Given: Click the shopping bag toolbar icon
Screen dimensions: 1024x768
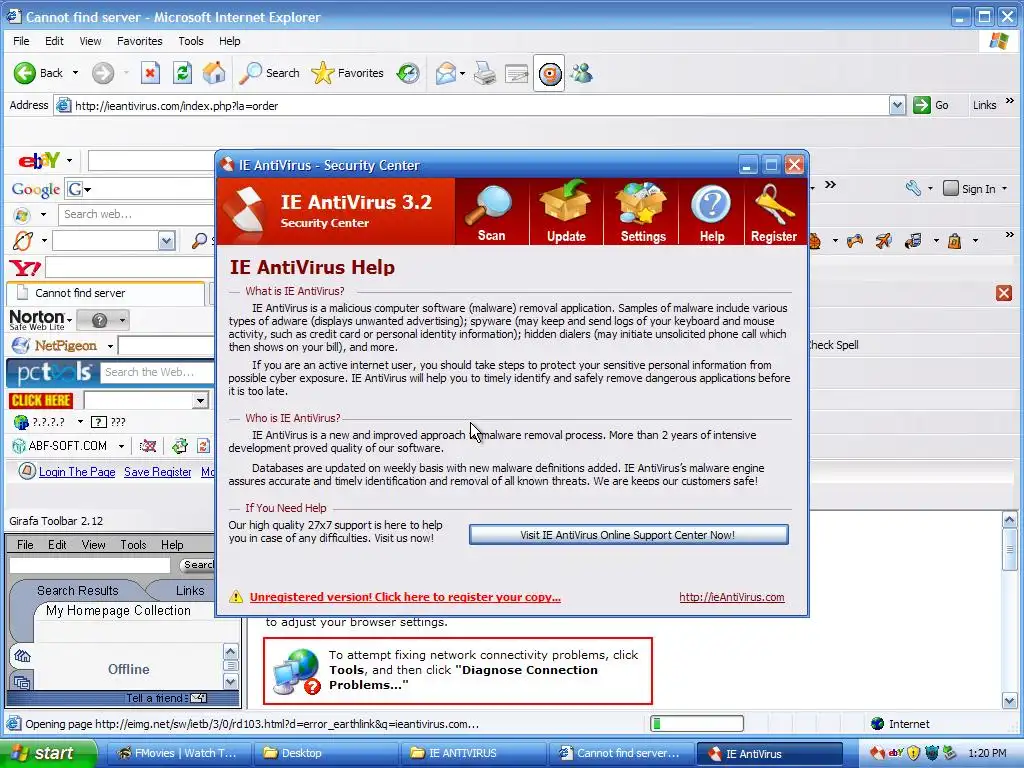Looking at the screenshot, I should click(954, 242).
